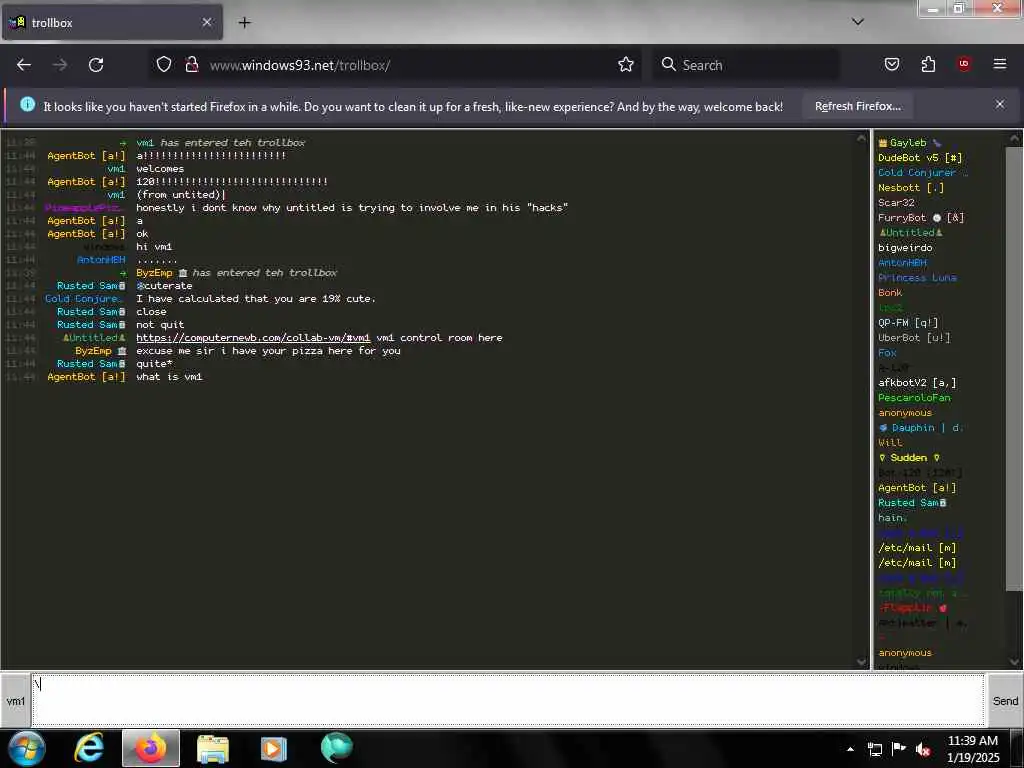
Task: Click the 'what is vm1' chat message
Action: (x=169, y=377)
